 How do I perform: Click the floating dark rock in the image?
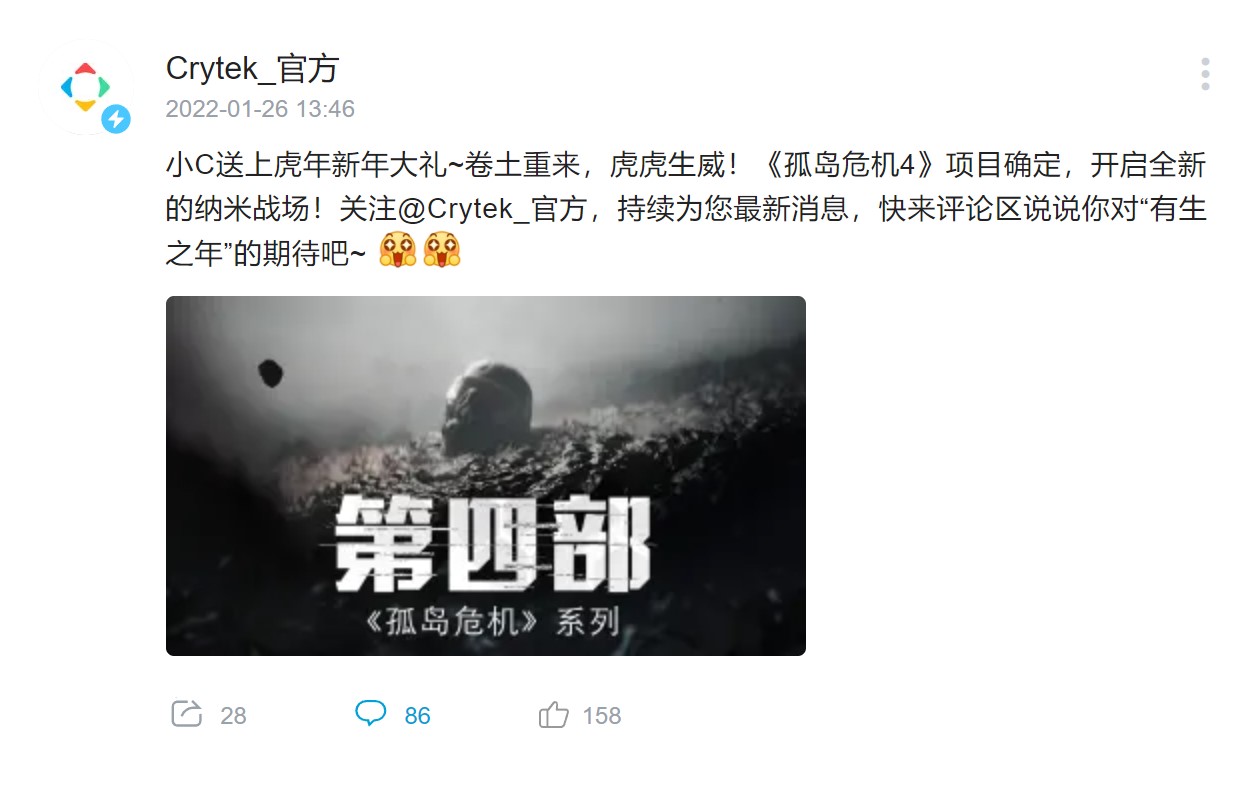pos(270,373)
